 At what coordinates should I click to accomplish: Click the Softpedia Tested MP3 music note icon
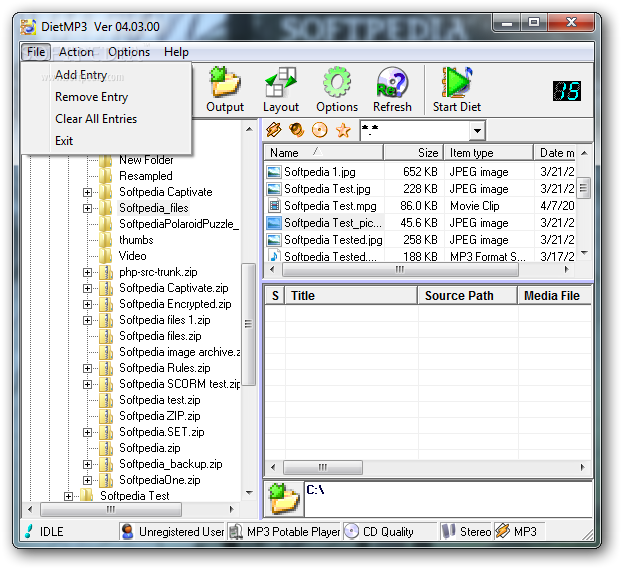click(x=274, y=256)
